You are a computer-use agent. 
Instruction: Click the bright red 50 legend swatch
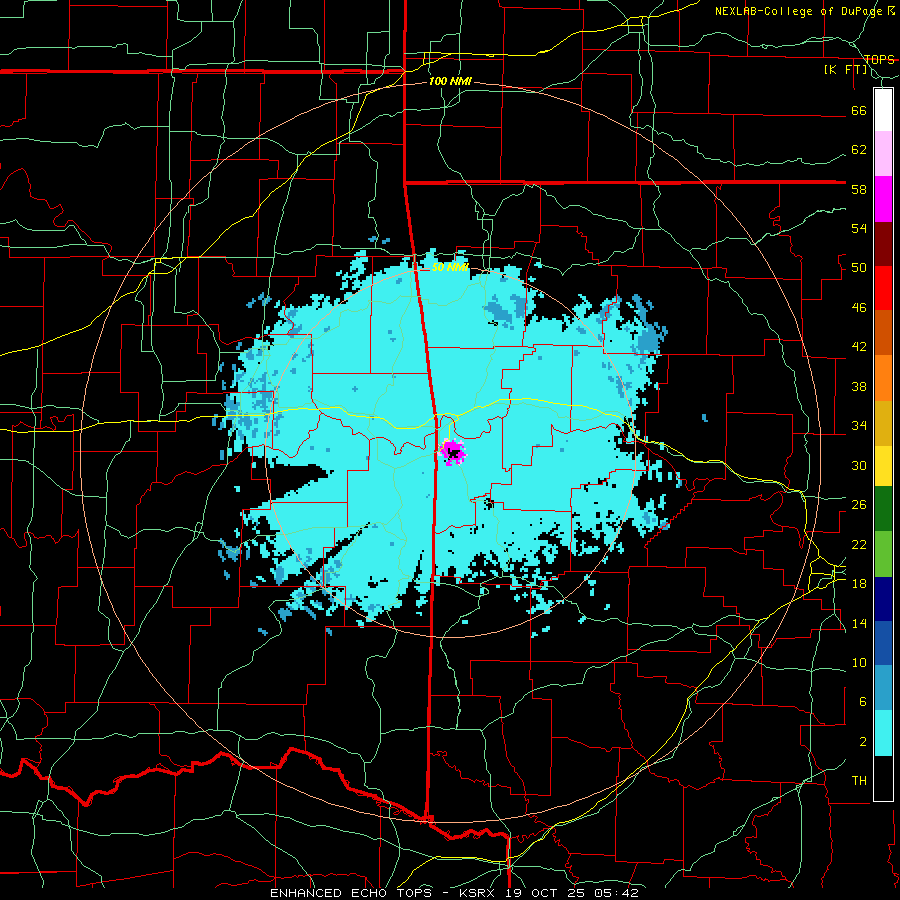pos(883,288)
